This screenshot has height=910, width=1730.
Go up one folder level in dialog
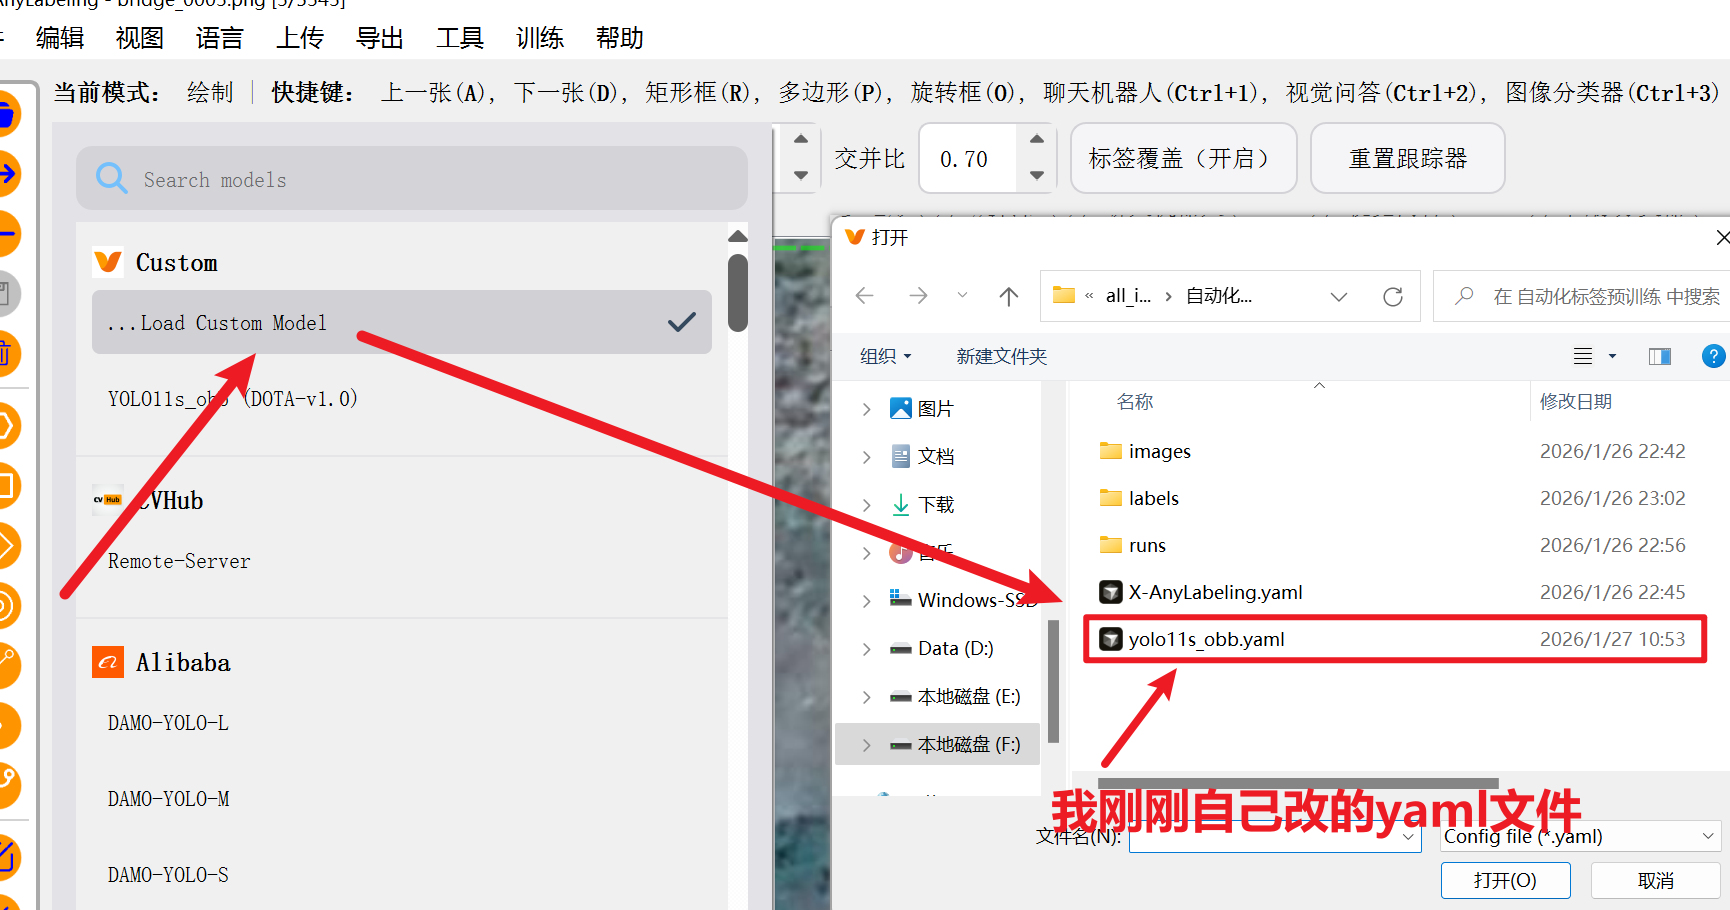pyautogui.click(x=1008, y=296)
